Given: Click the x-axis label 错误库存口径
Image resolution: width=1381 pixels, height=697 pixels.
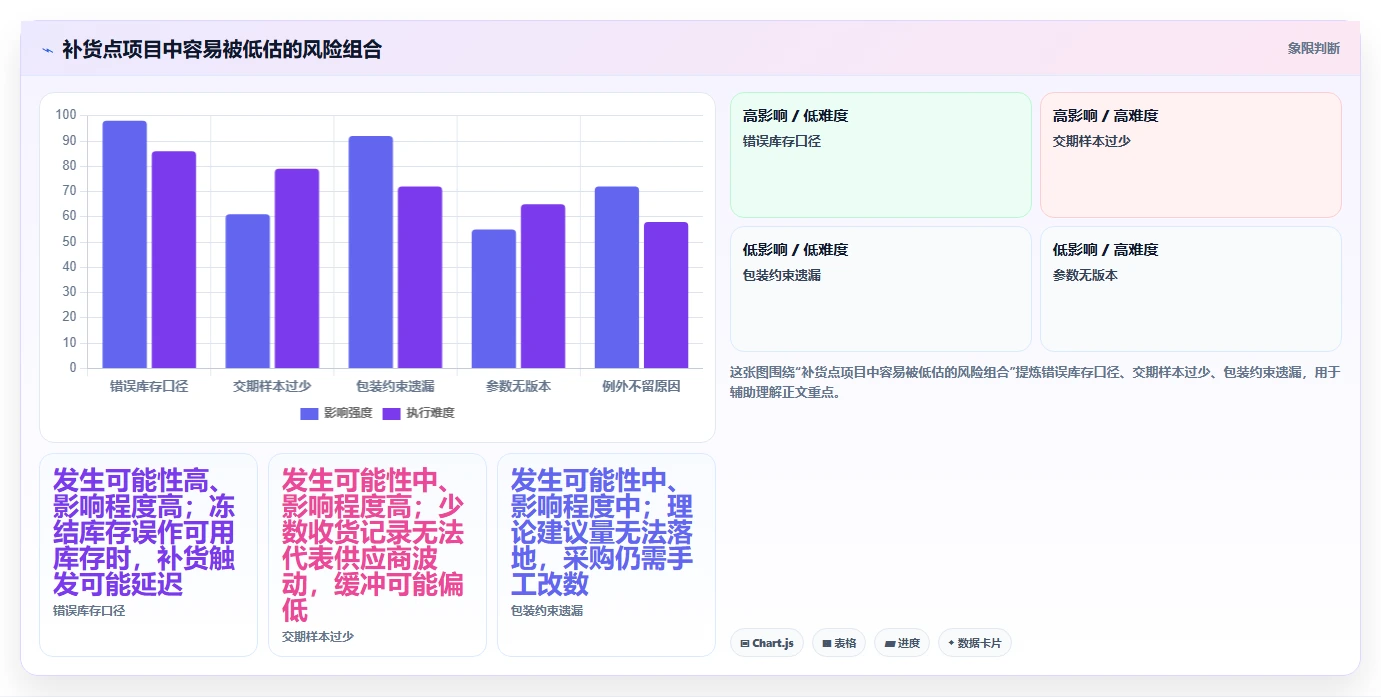Looking at the screenshot, I should click(x=149, y=386).
